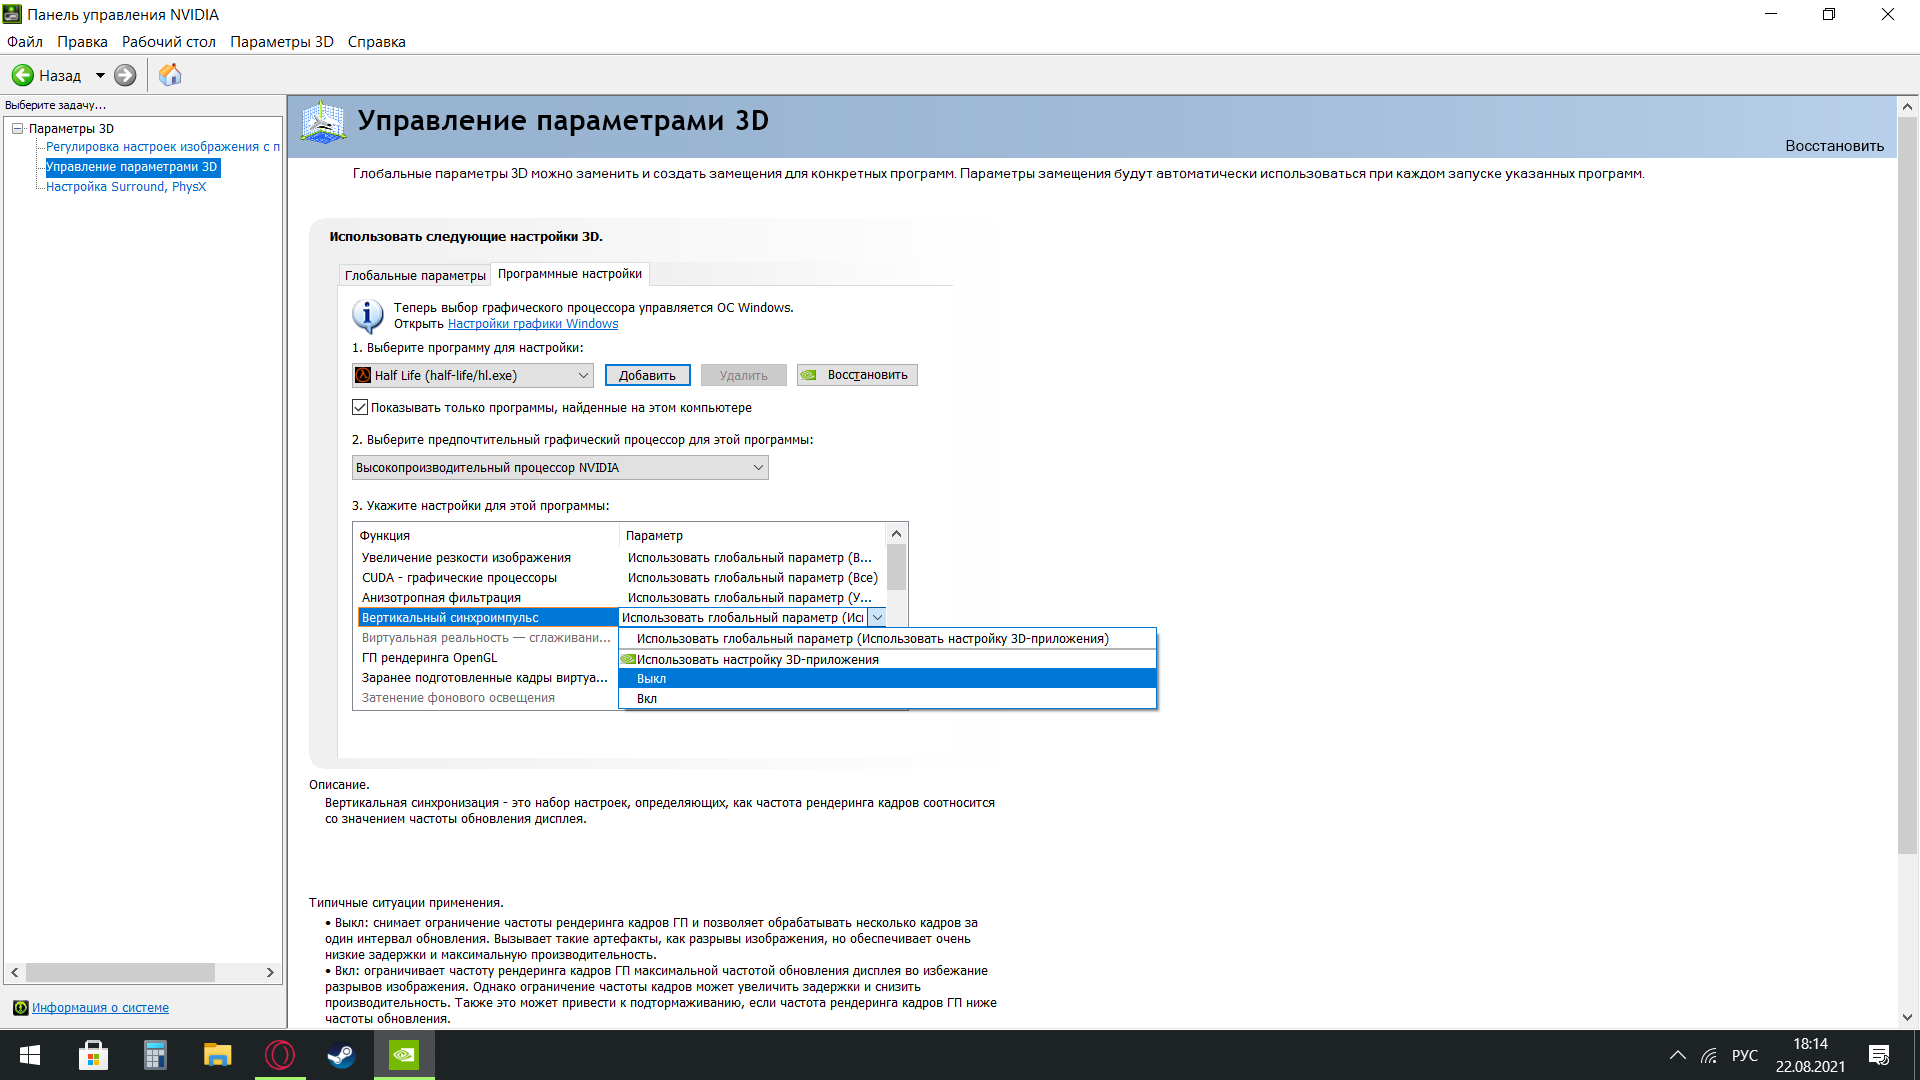1920x1080 pixels.
Task: Open the Opera browser taskbar icon
Action: (x=280, y=1055)
